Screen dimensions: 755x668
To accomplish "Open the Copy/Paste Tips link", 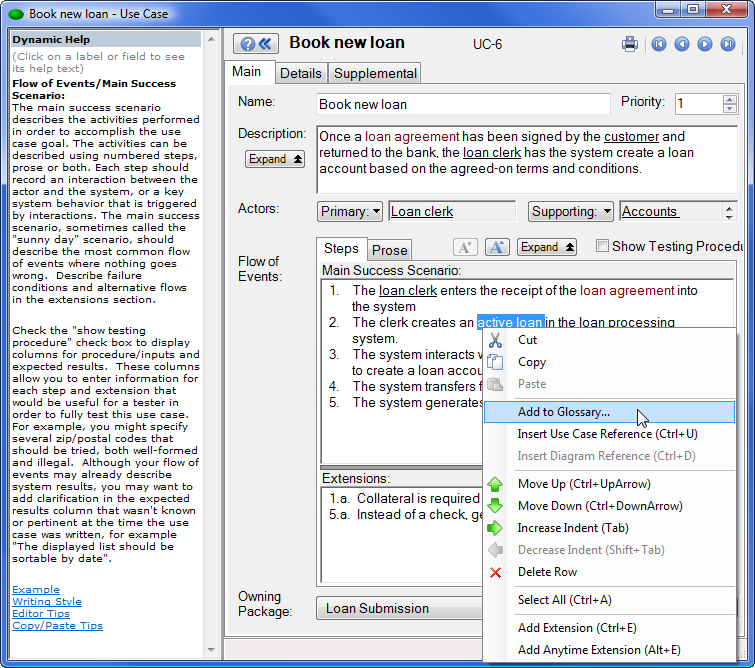I will 57,626.
